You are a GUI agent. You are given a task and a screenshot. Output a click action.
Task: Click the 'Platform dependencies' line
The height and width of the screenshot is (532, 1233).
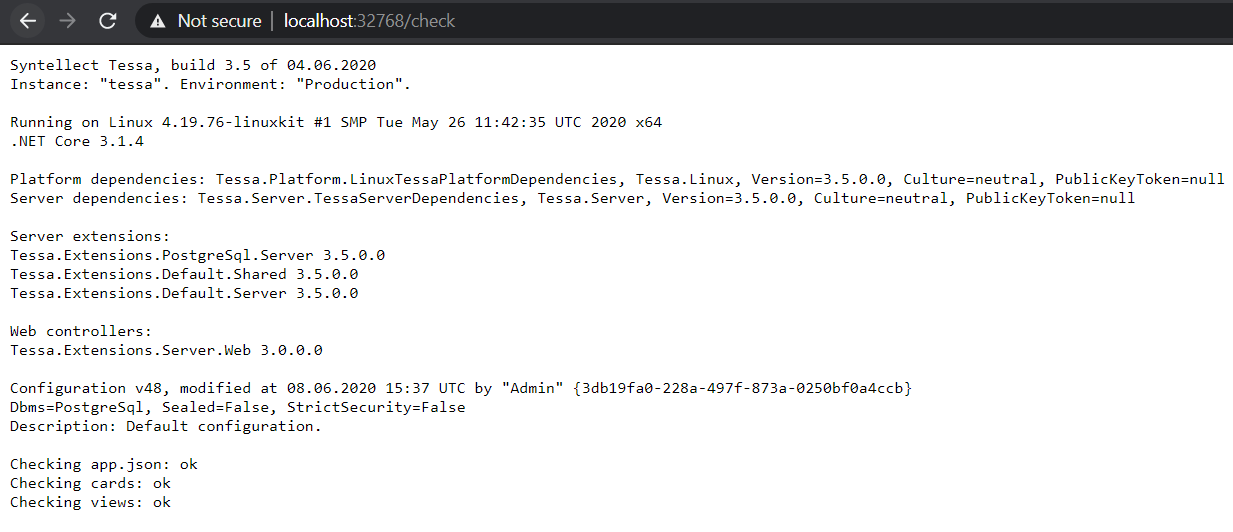(617, 179)
